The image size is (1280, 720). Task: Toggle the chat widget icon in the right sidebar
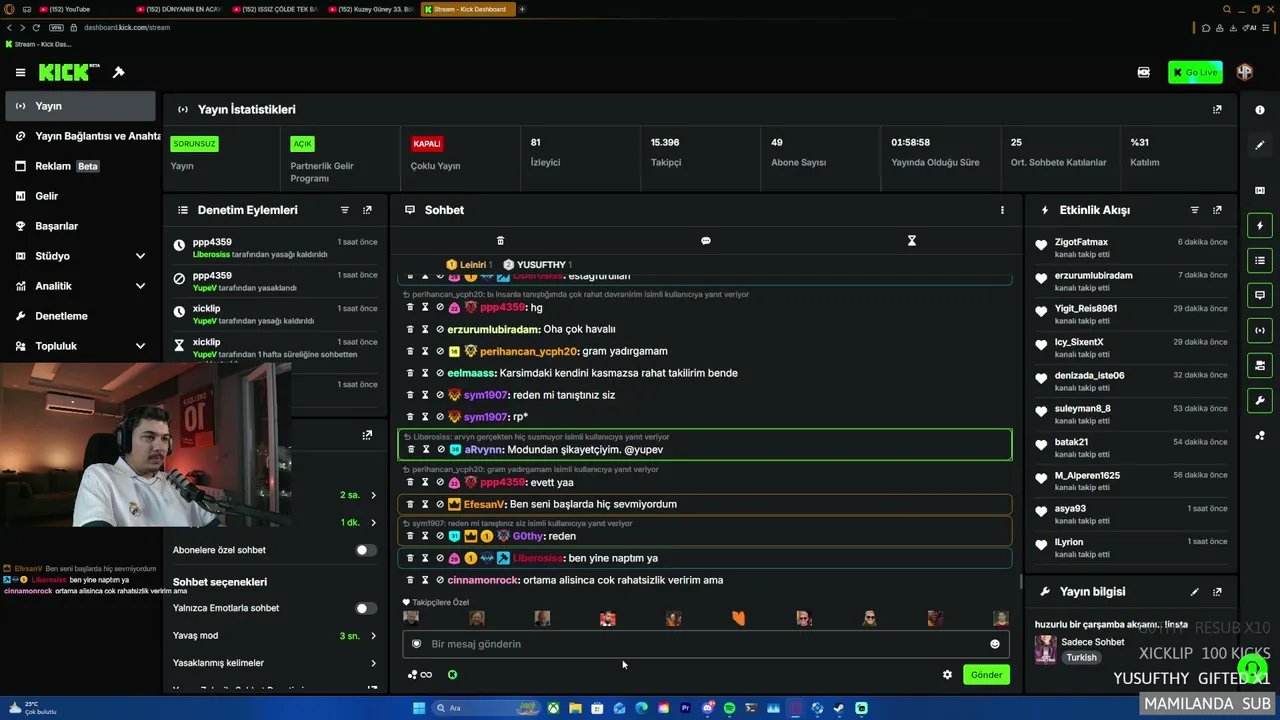(x=1260, y=295)
